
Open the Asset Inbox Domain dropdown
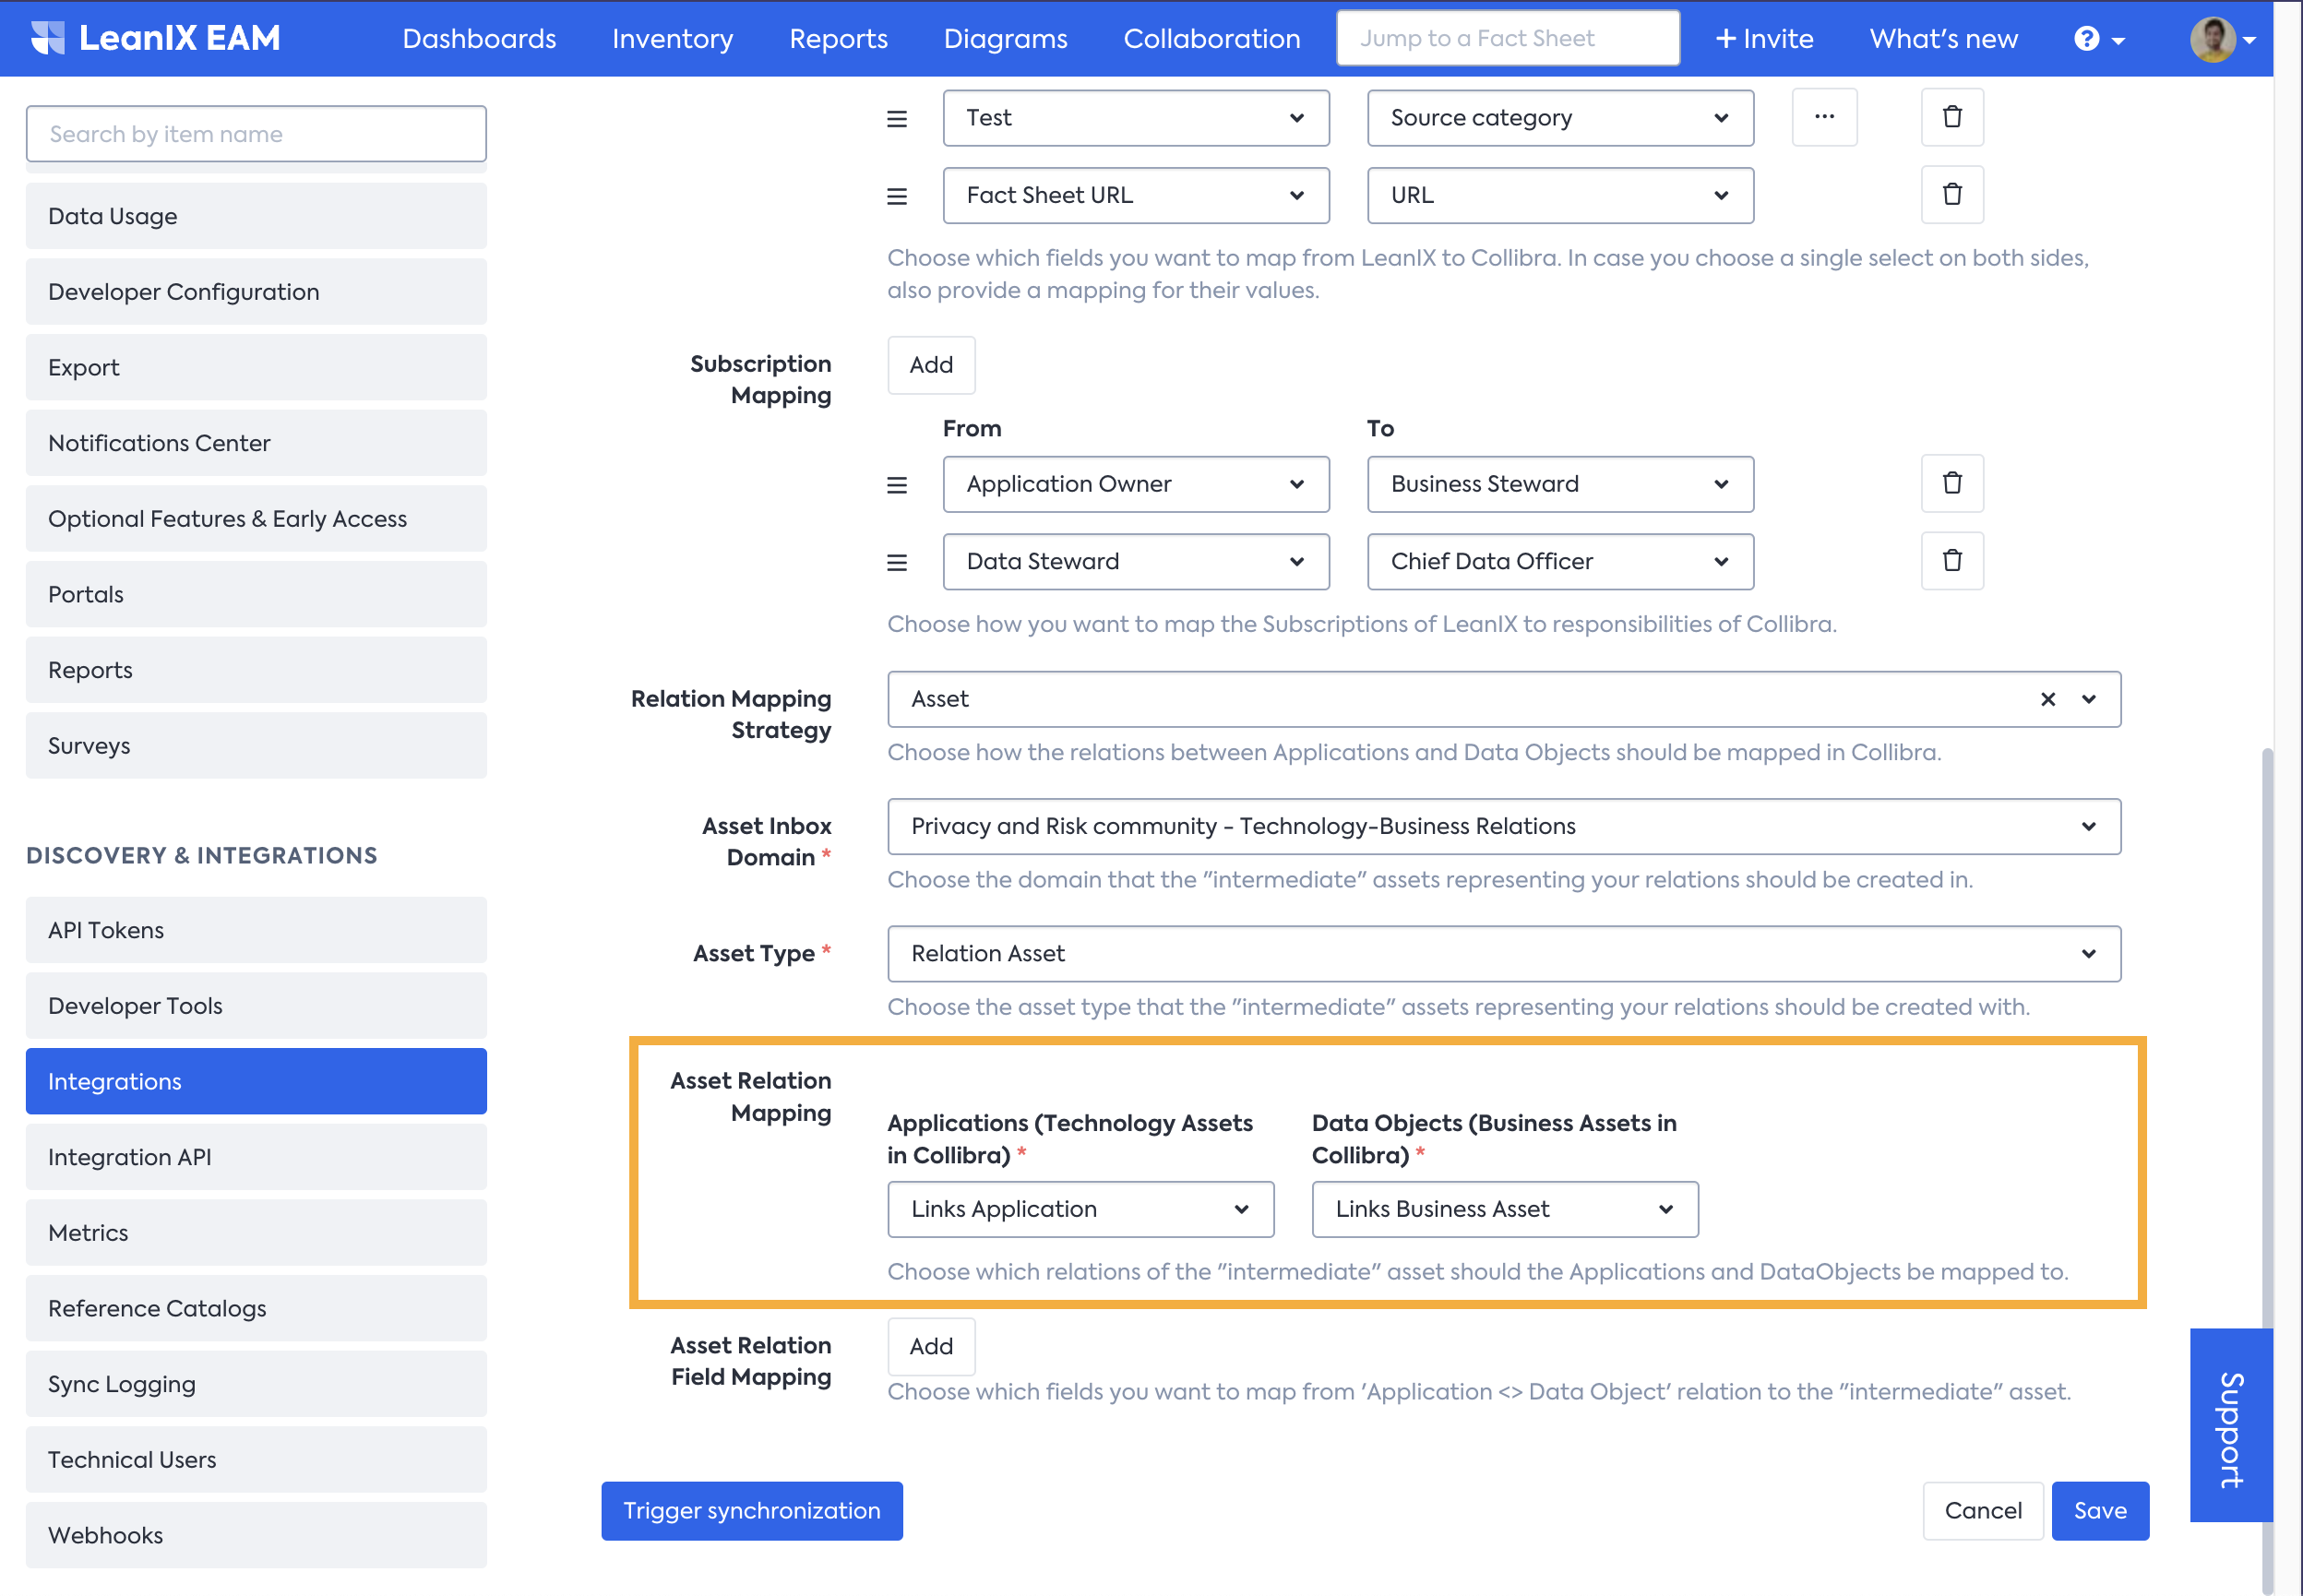[x=1503, y=826]
